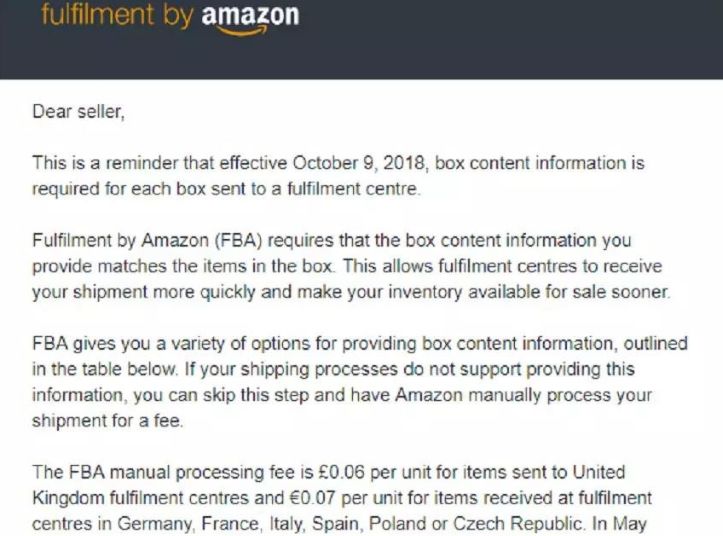This screenshot has width=723, height=536.
Task: Click the 'October 9, 2018' date text
Action: pos(358,163)
